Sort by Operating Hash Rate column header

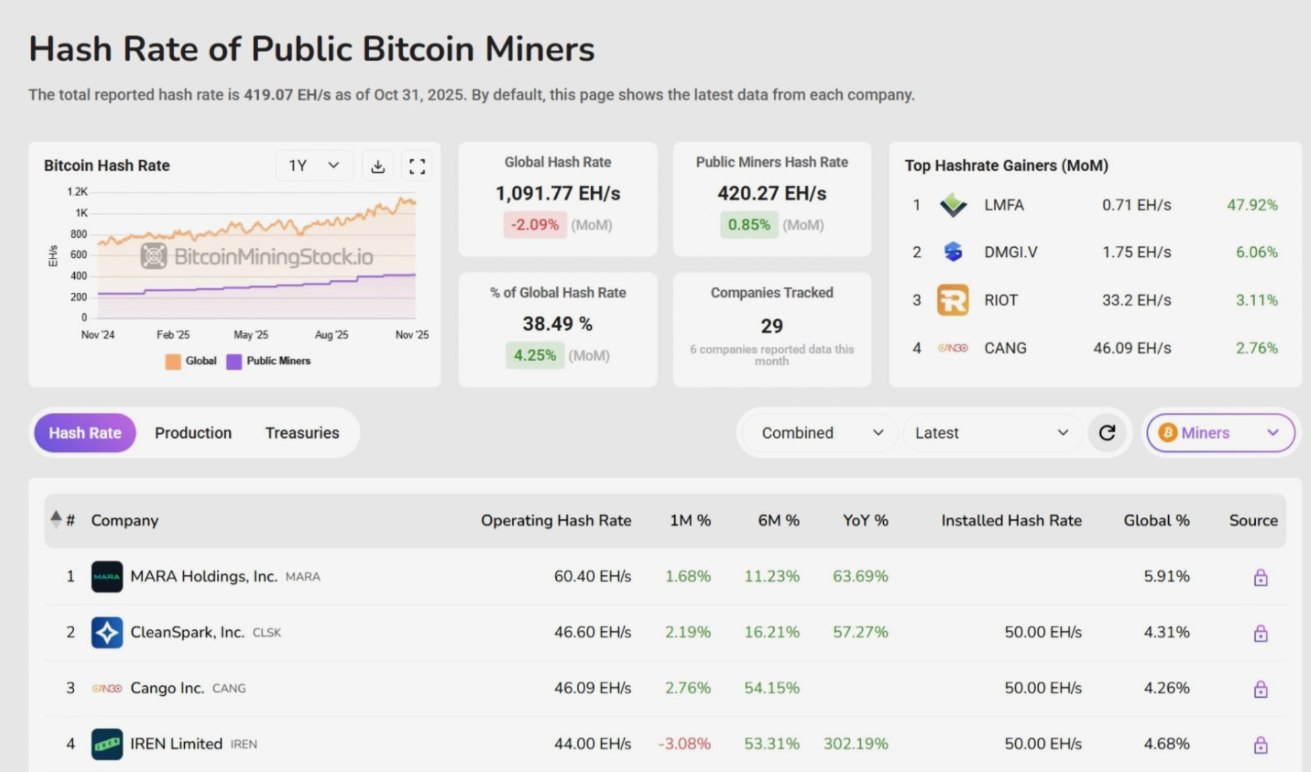click(x=556, y=520)
